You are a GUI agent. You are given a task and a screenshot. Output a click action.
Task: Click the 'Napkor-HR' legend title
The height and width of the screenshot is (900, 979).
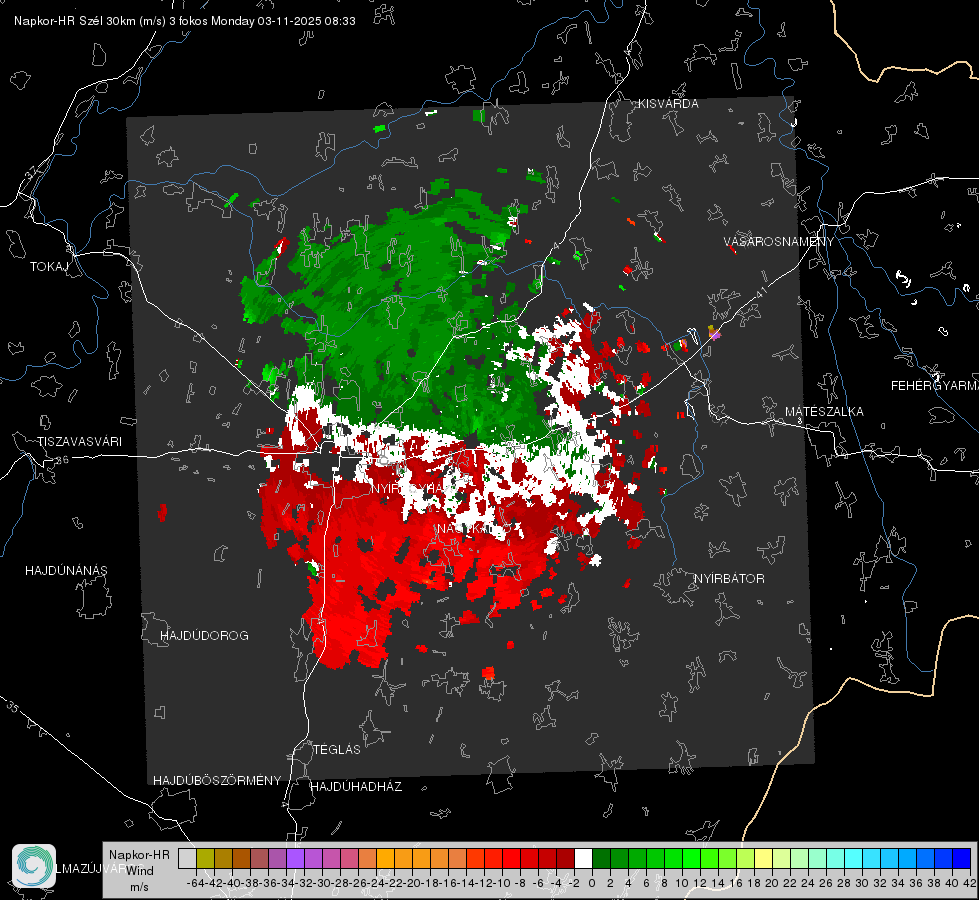(x=139, y=855)
